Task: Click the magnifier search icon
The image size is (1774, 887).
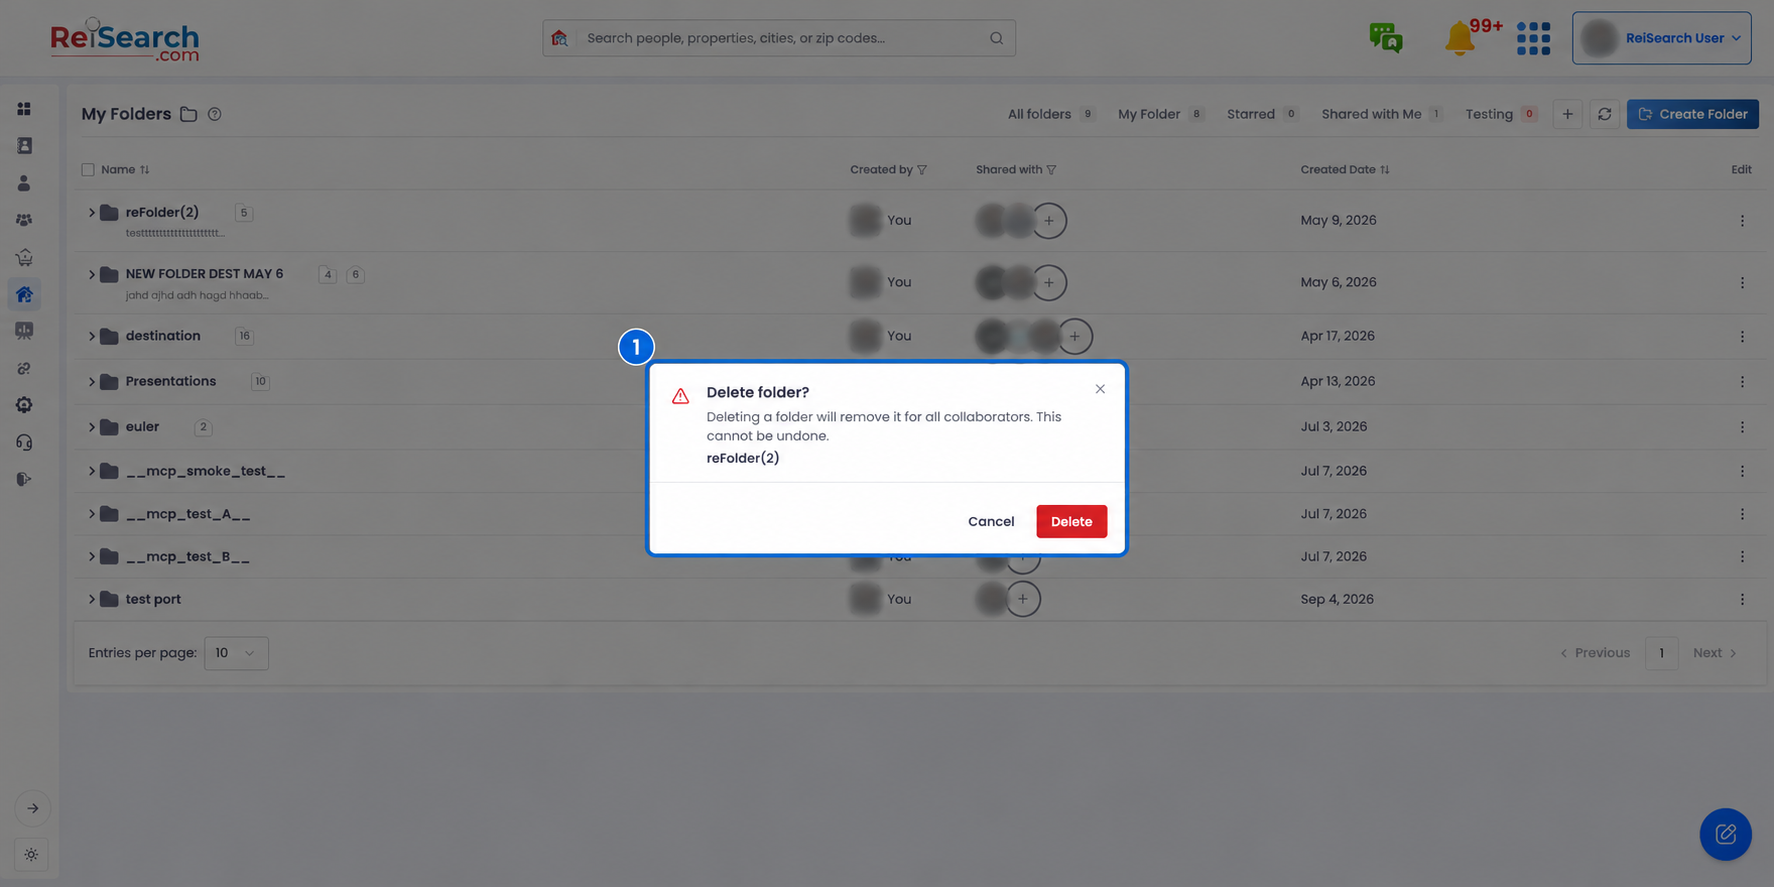Action: point(996,38)
